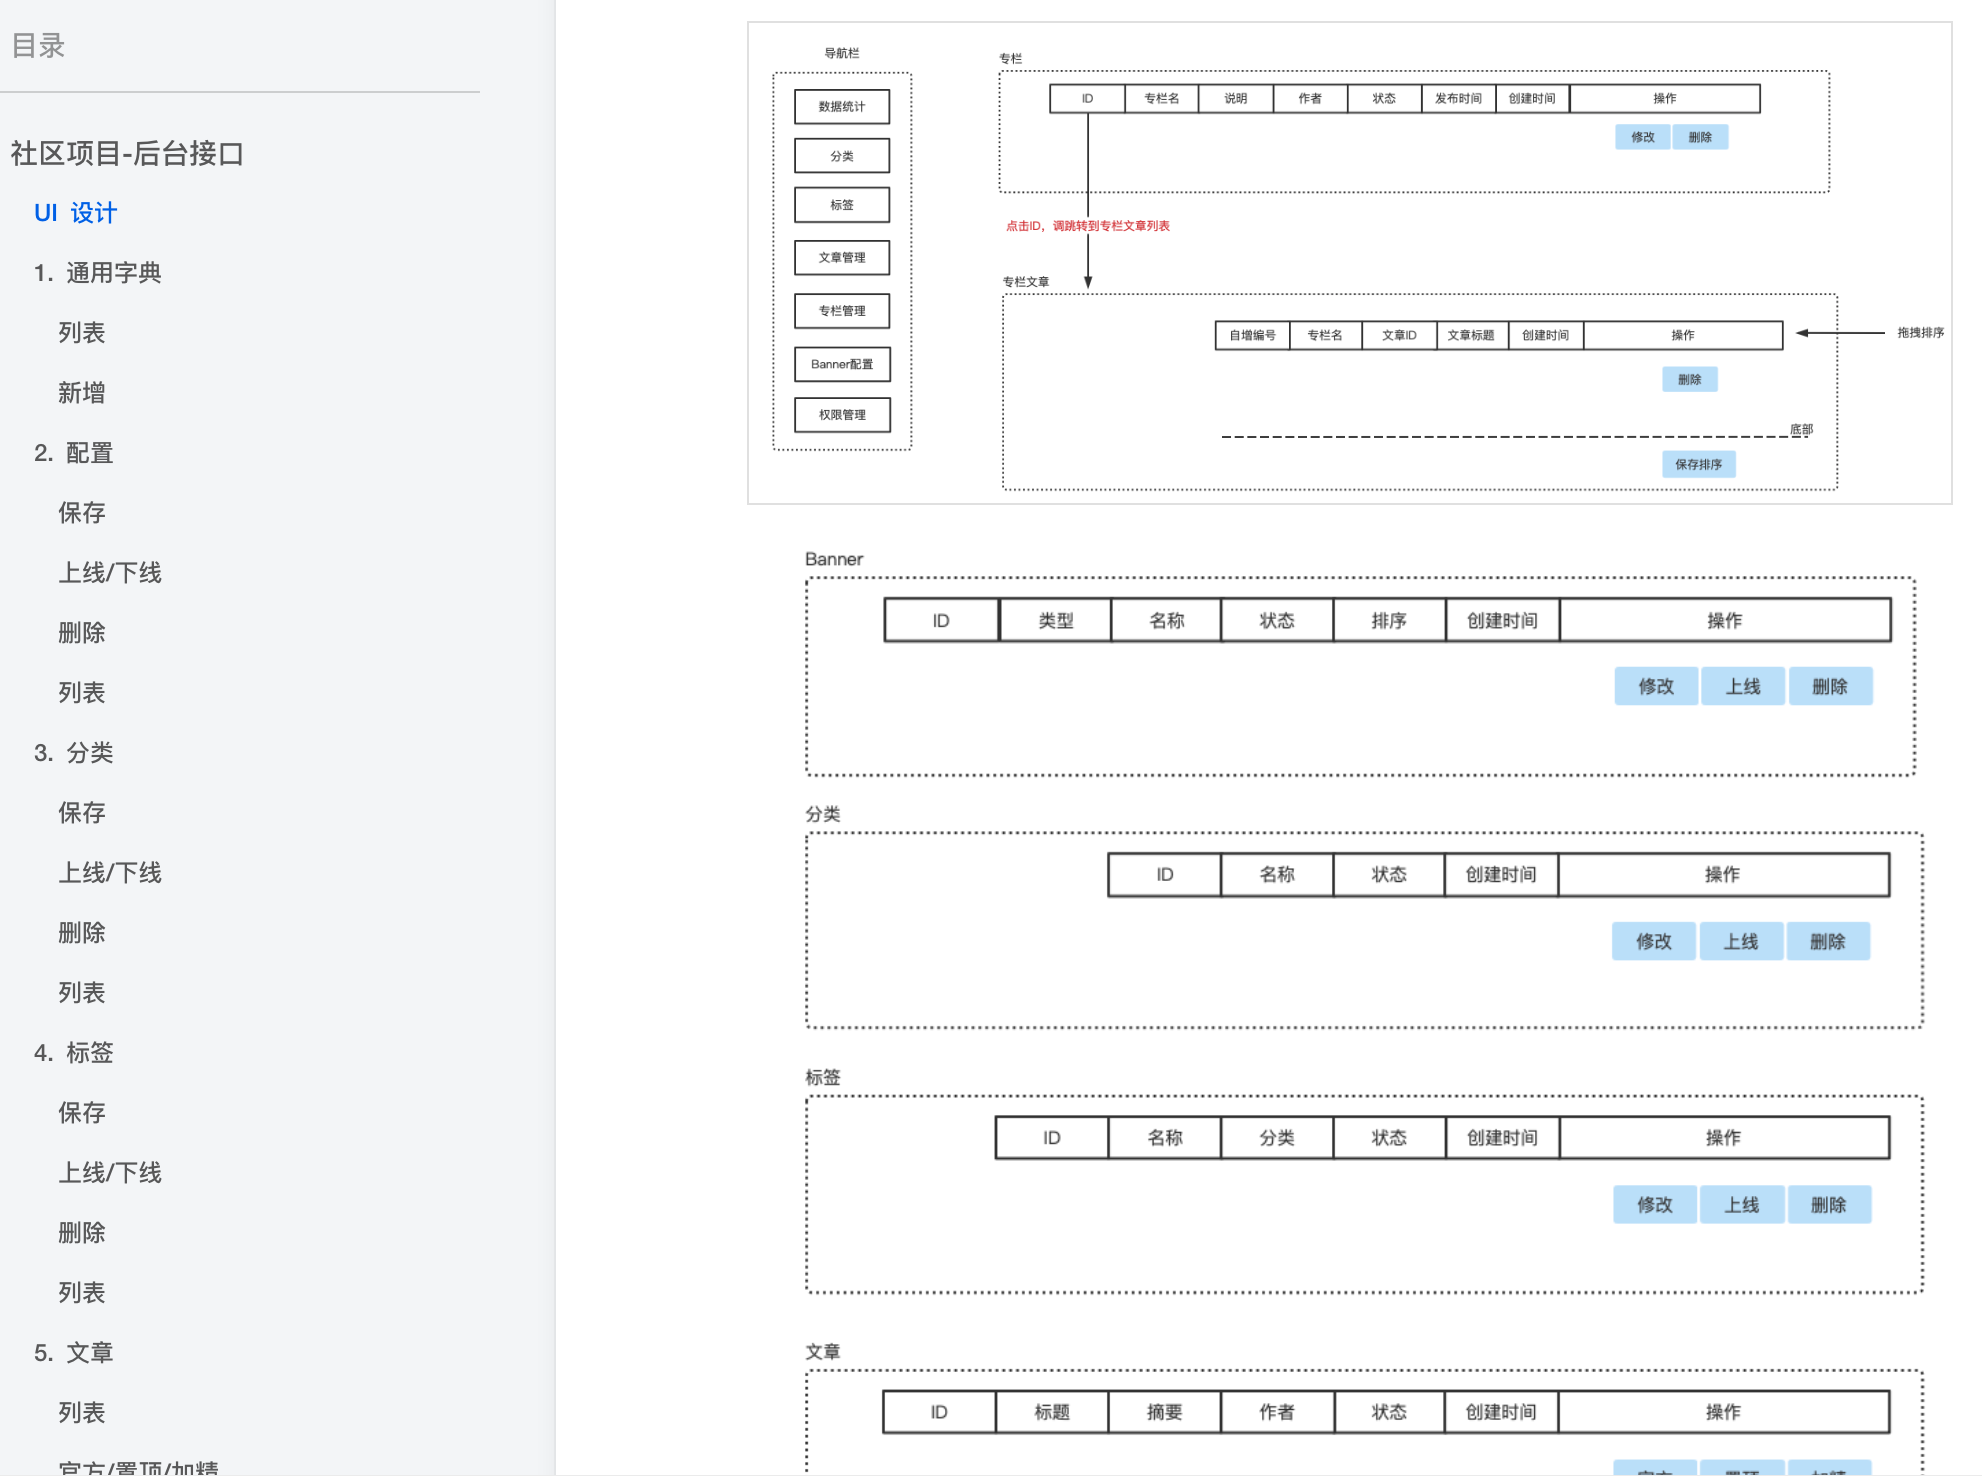Navigate to 3. 分类 in the contents
The height and width of the screenshot is (1476, 1982).
pyautogui.click(x=73, y=753)
